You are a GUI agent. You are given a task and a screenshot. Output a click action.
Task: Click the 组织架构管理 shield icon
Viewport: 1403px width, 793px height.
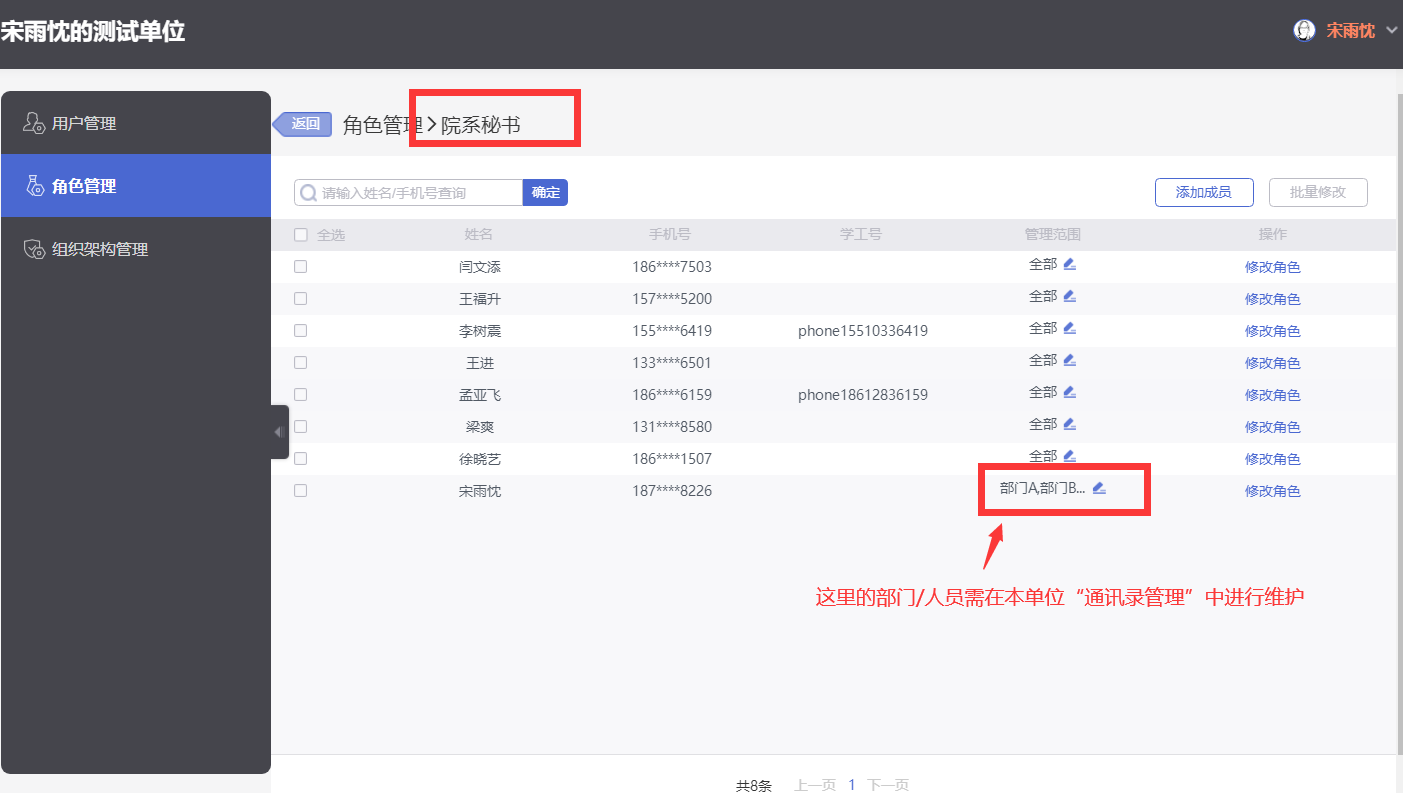[34, 249]
